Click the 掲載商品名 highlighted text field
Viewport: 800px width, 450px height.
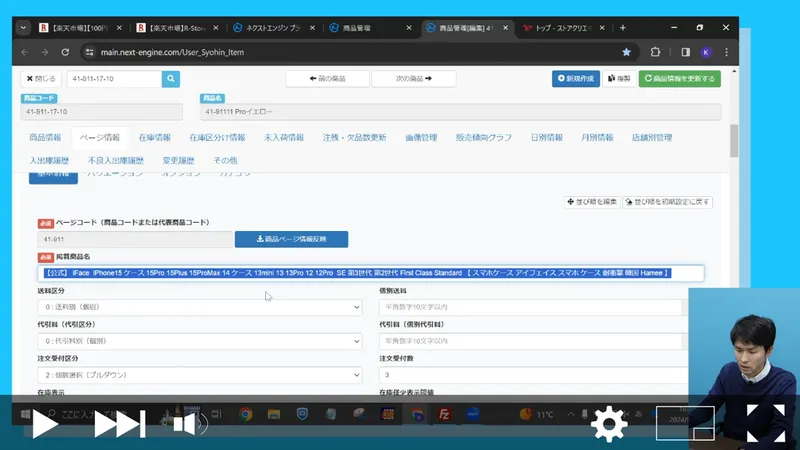pyautogui.click(x=370, y=273)
